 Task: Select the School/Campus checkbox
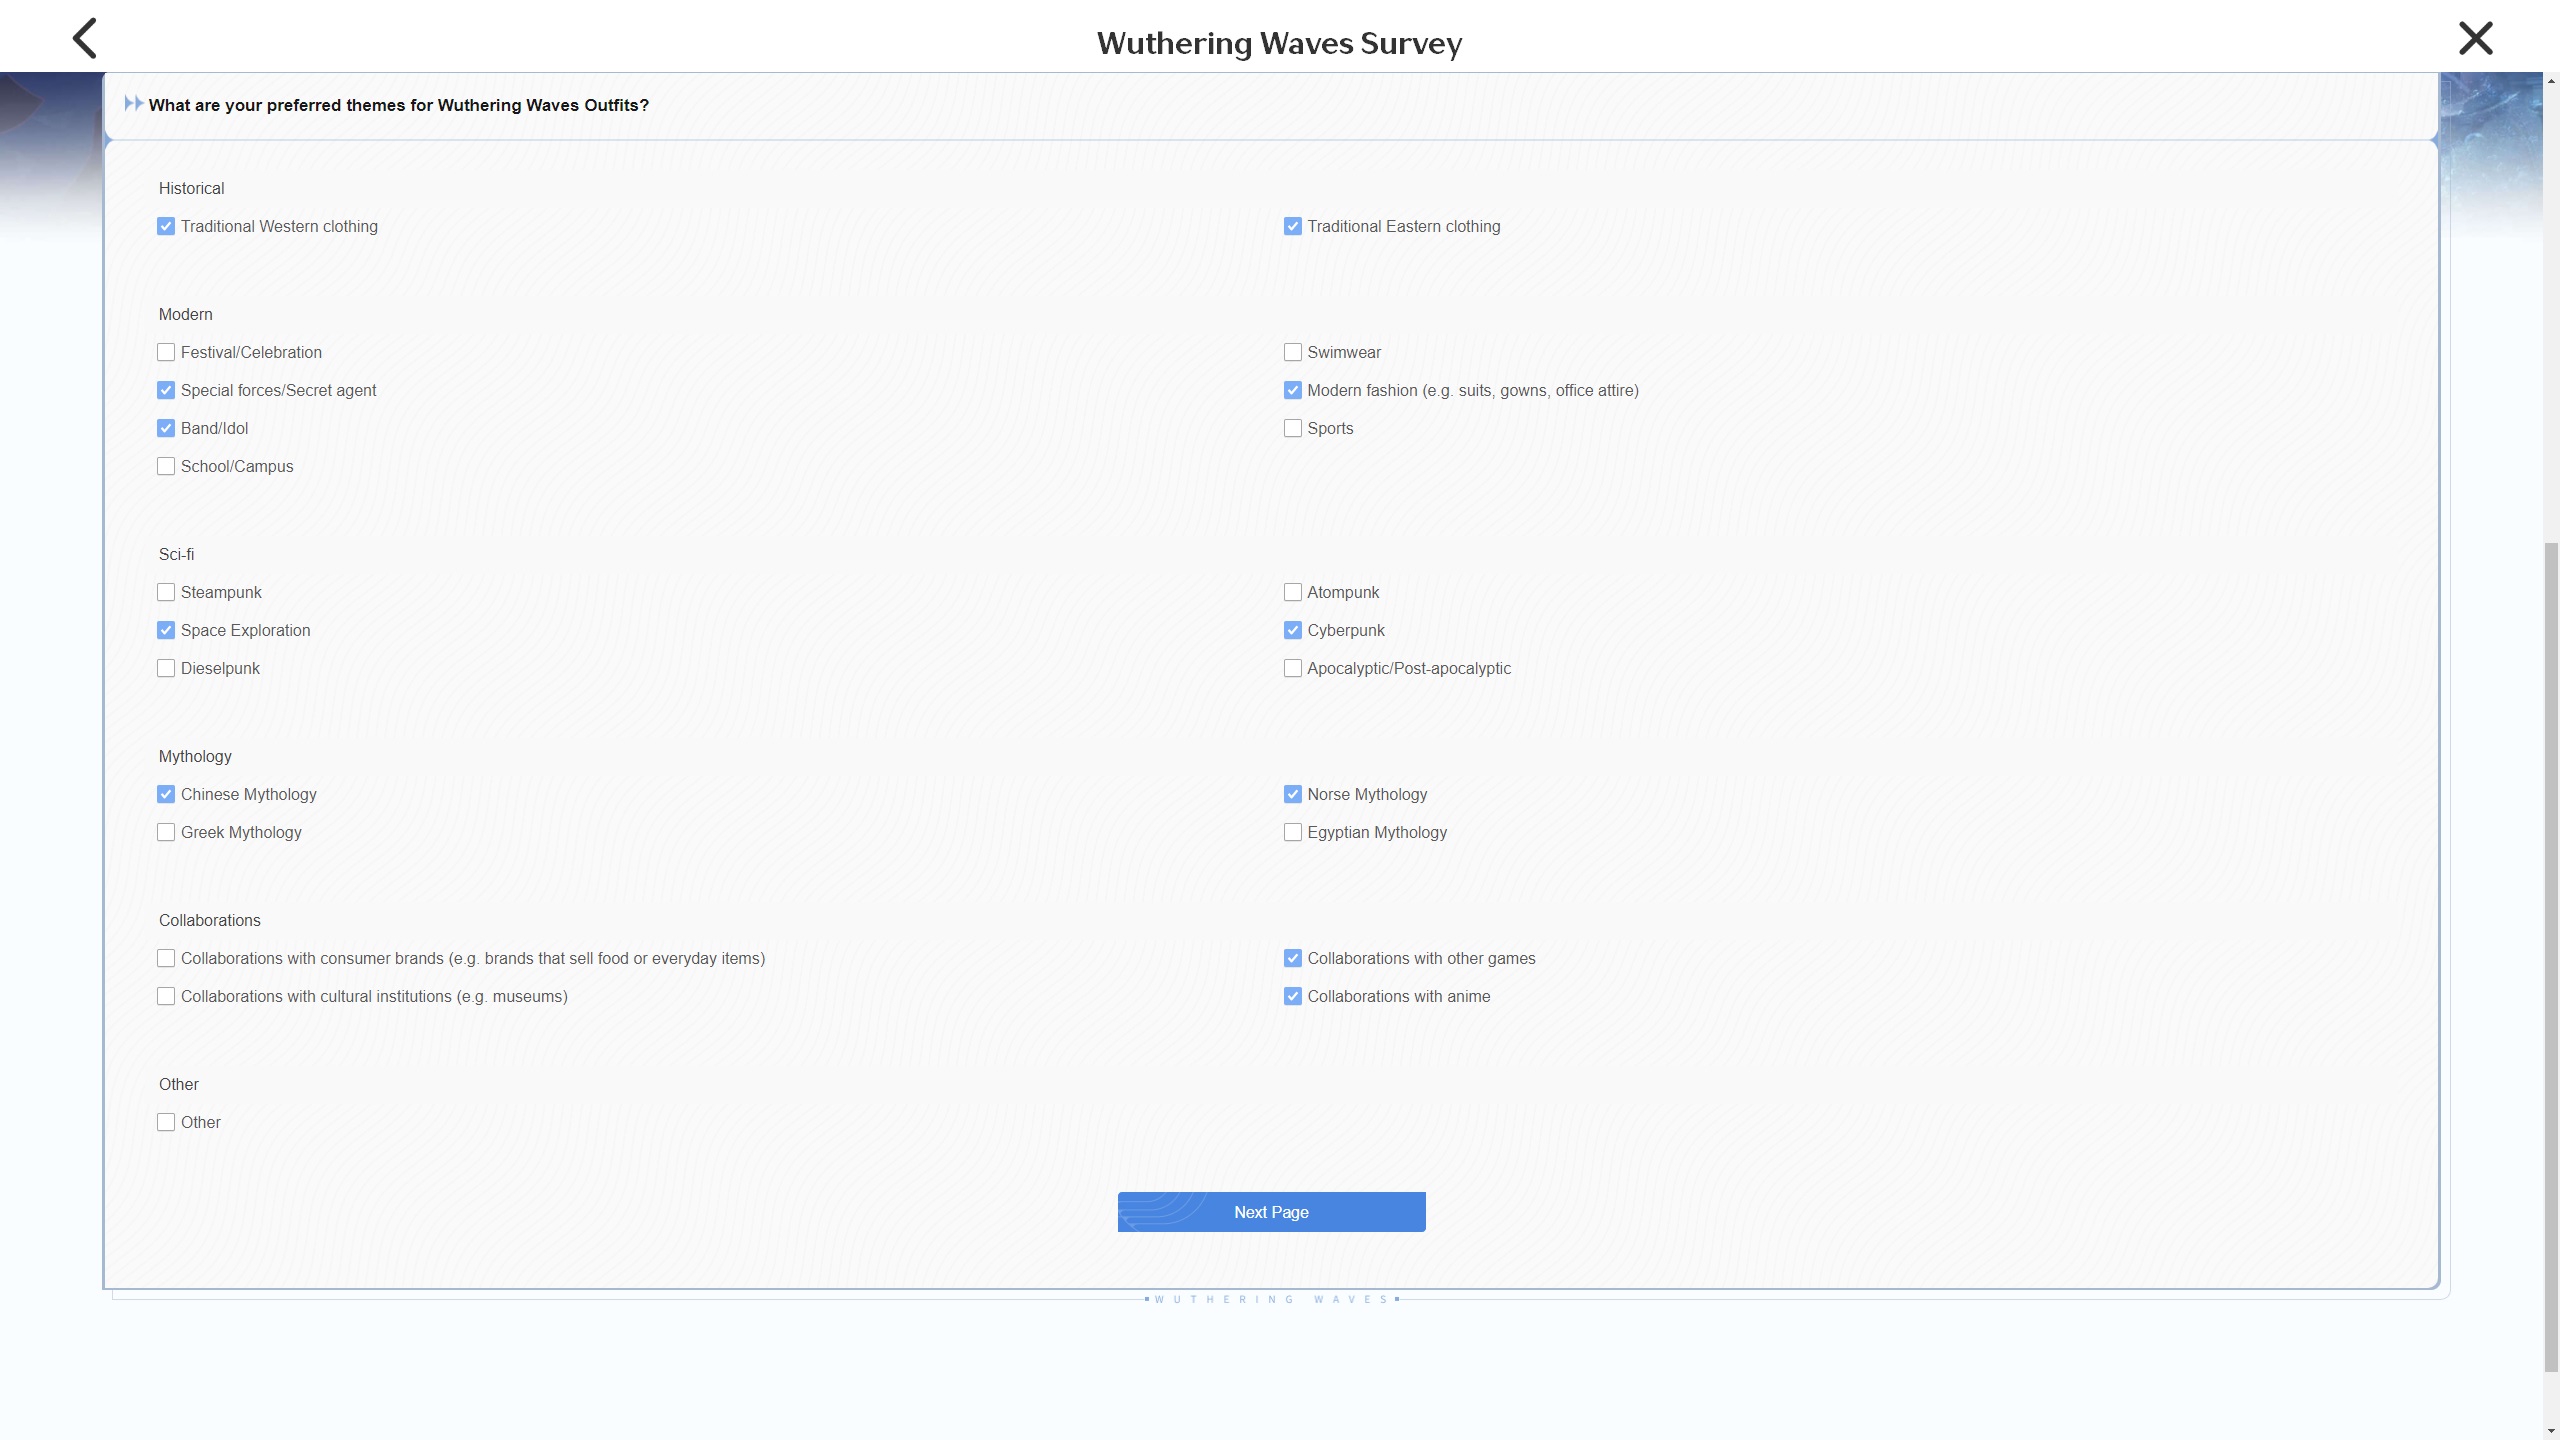(x=166, y=467)
